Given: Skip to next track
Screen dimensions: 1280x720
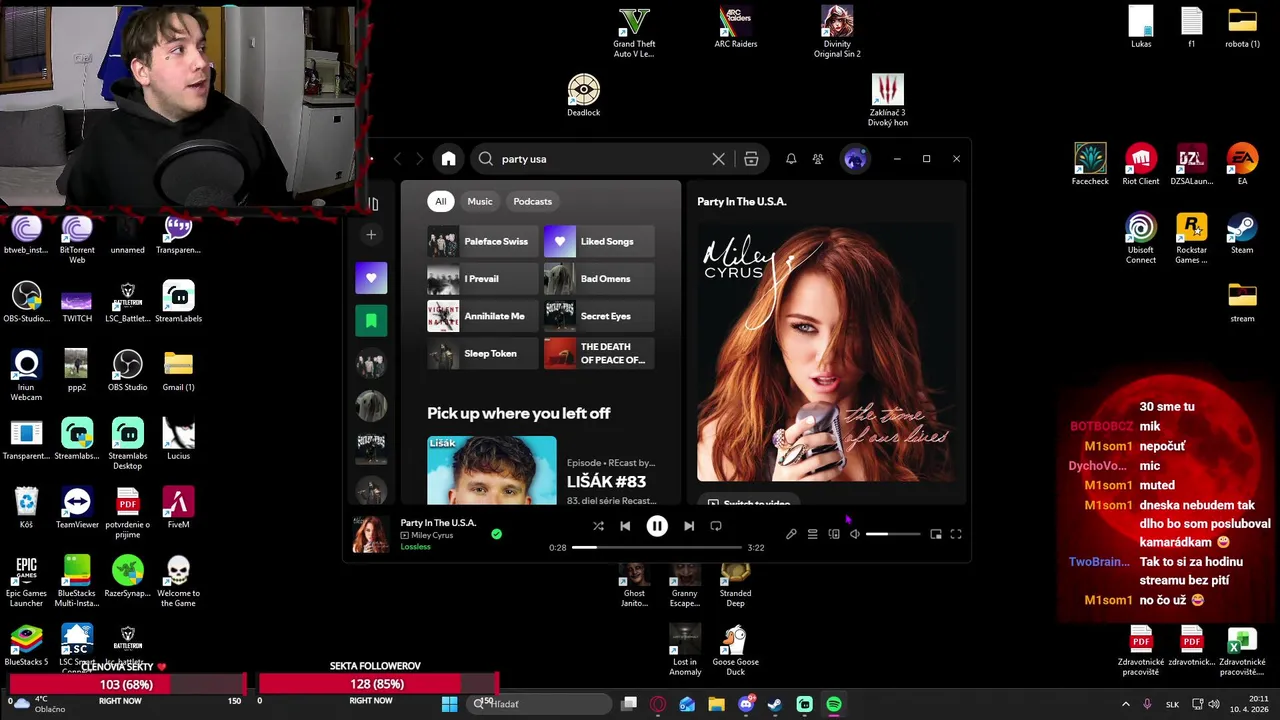Looking at the screenshot, I should pos(689,526).
